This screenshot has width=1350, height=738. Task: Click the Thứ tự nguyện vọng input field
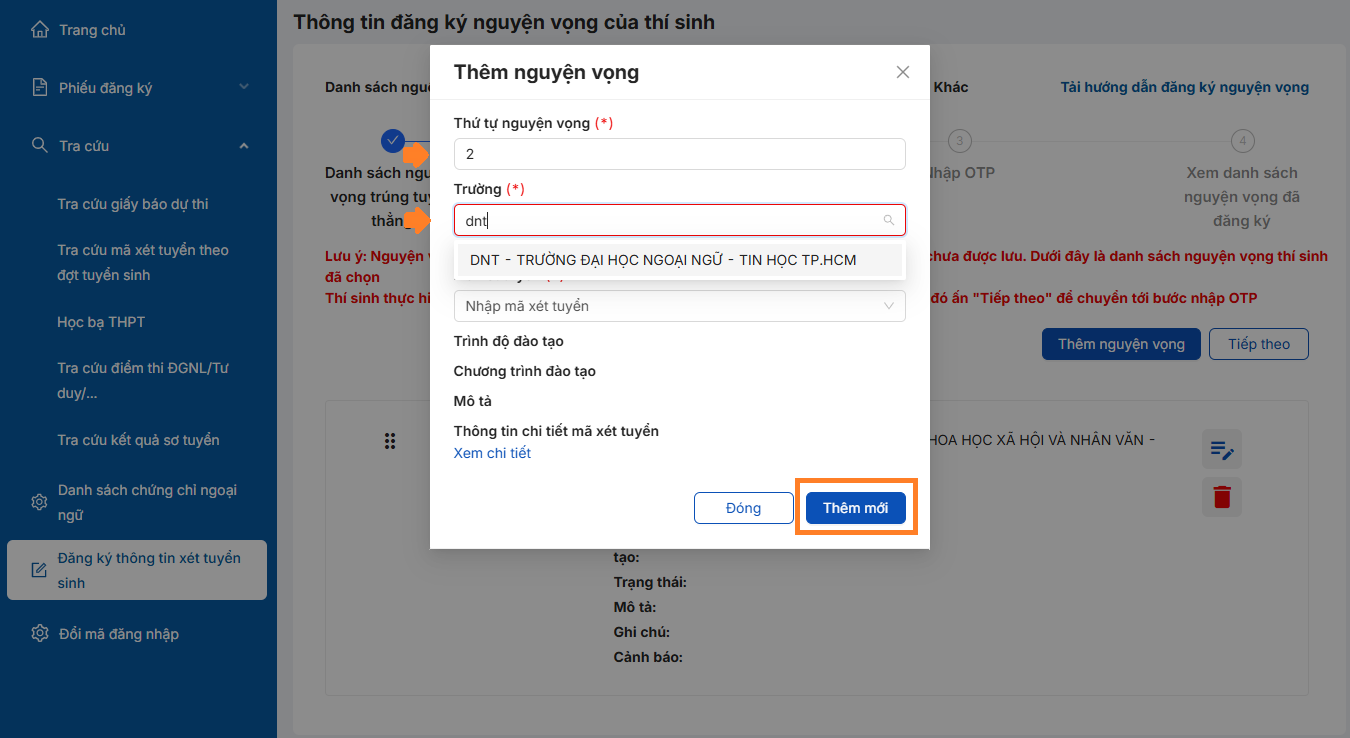[x=680, y=154]
